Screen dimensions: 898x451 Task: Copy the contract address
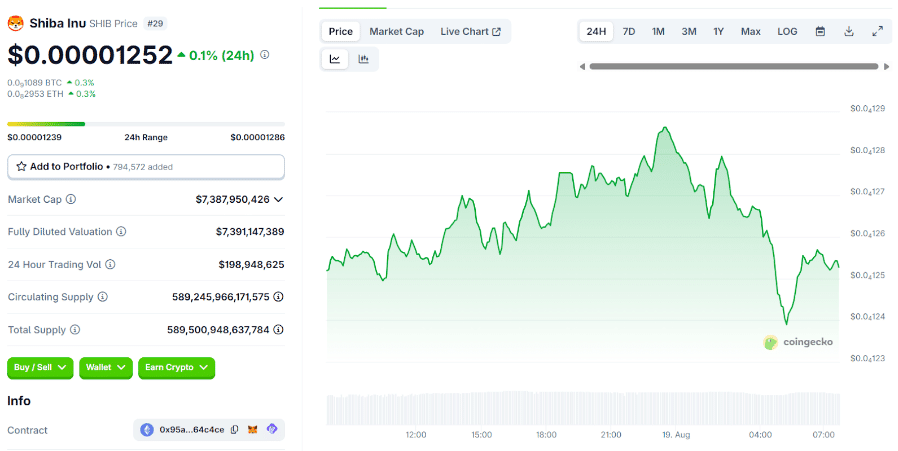pos(234,430)
